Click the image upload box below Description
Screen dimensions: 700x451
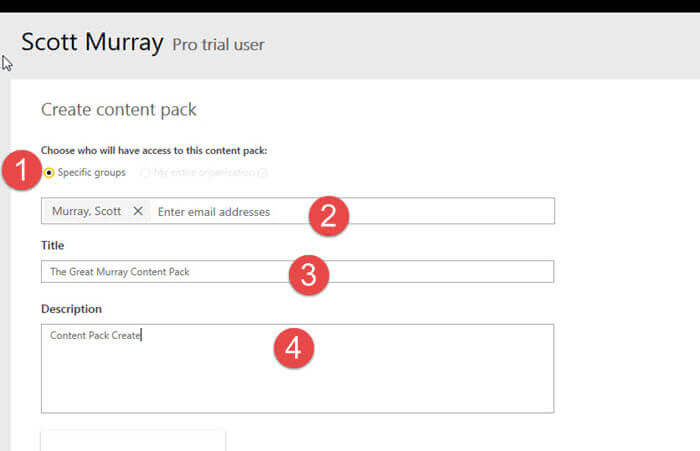pyautogui.click(x=133, y=440)
